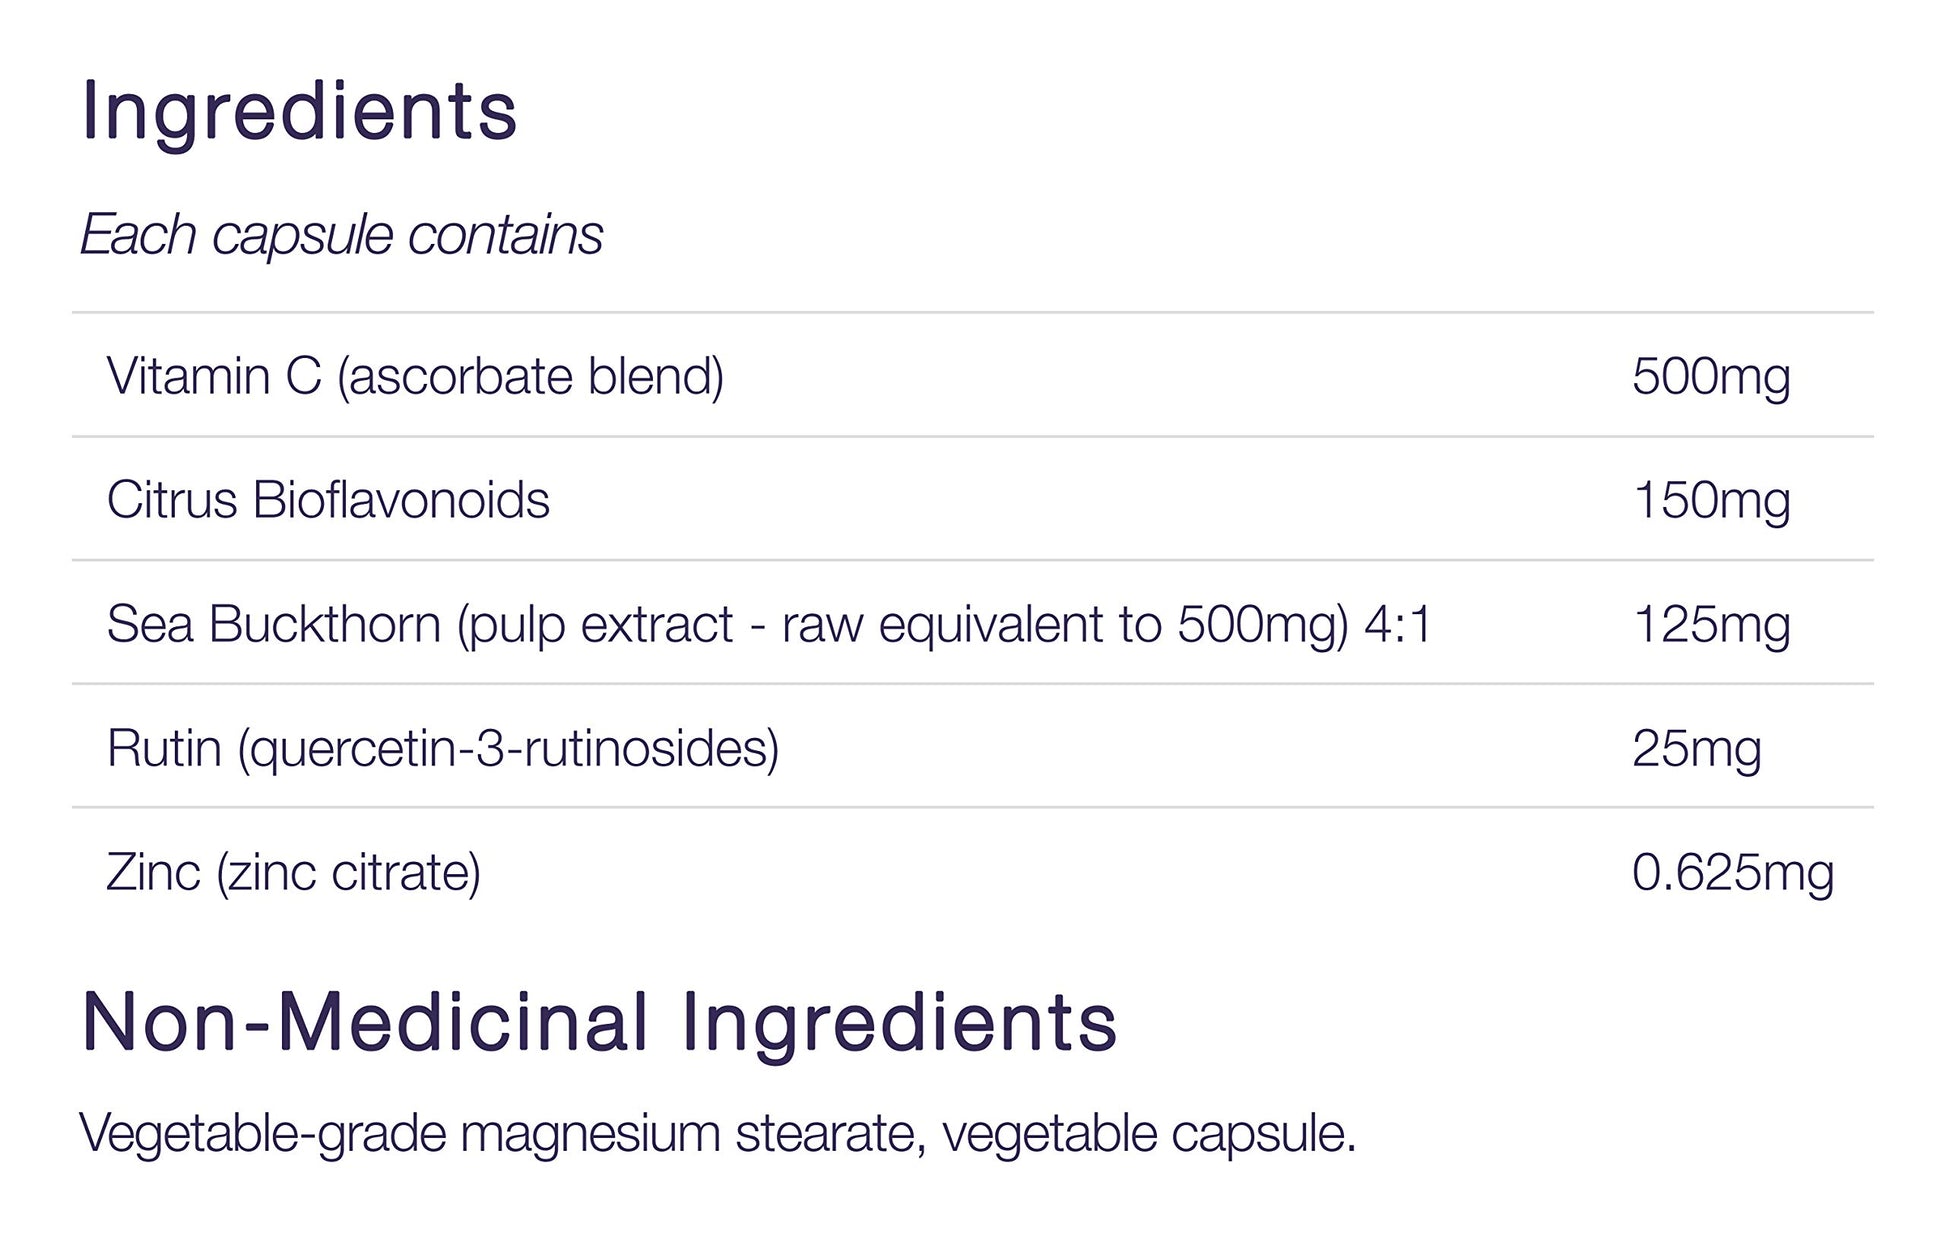This screenshot has height=1258, width=1946.
Task: Click the Zinc ingredient name
Action: pyautogui.click(x=153, y=872)
